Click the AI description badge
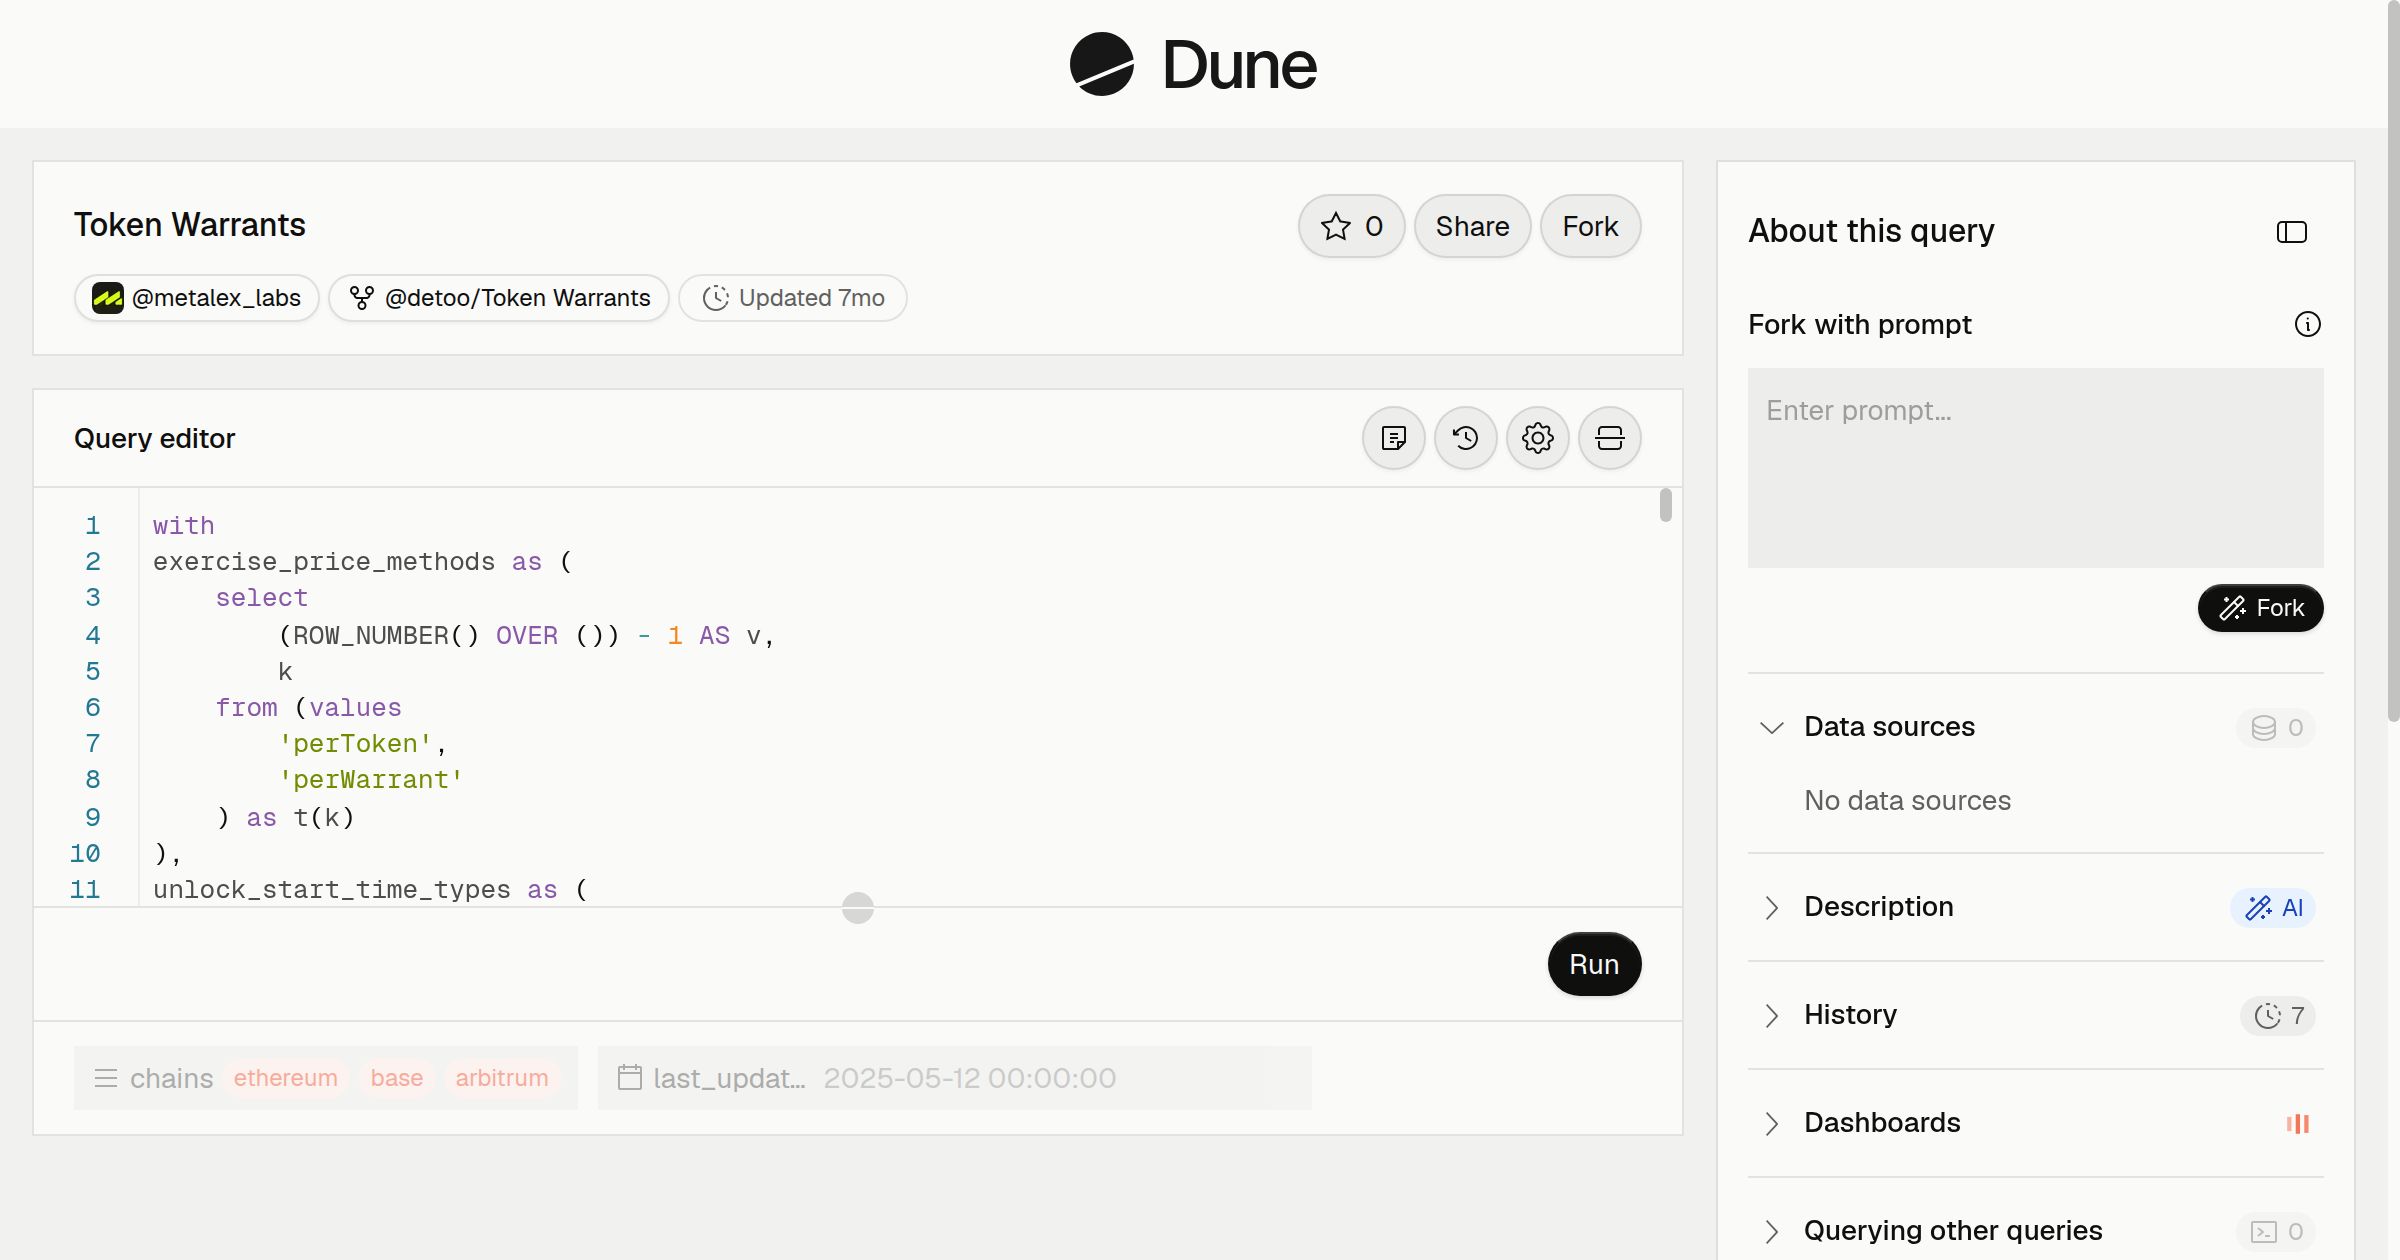The height and width of the screenshot is (1260, 2400). (2273, 907)
